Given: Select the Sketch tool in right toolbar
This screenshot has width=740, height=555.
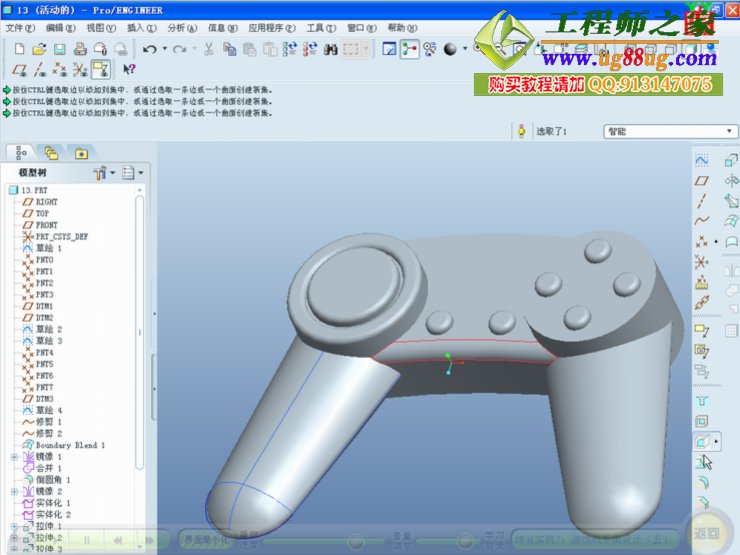Looking at the screenshot, I should [x=702, y=160].
